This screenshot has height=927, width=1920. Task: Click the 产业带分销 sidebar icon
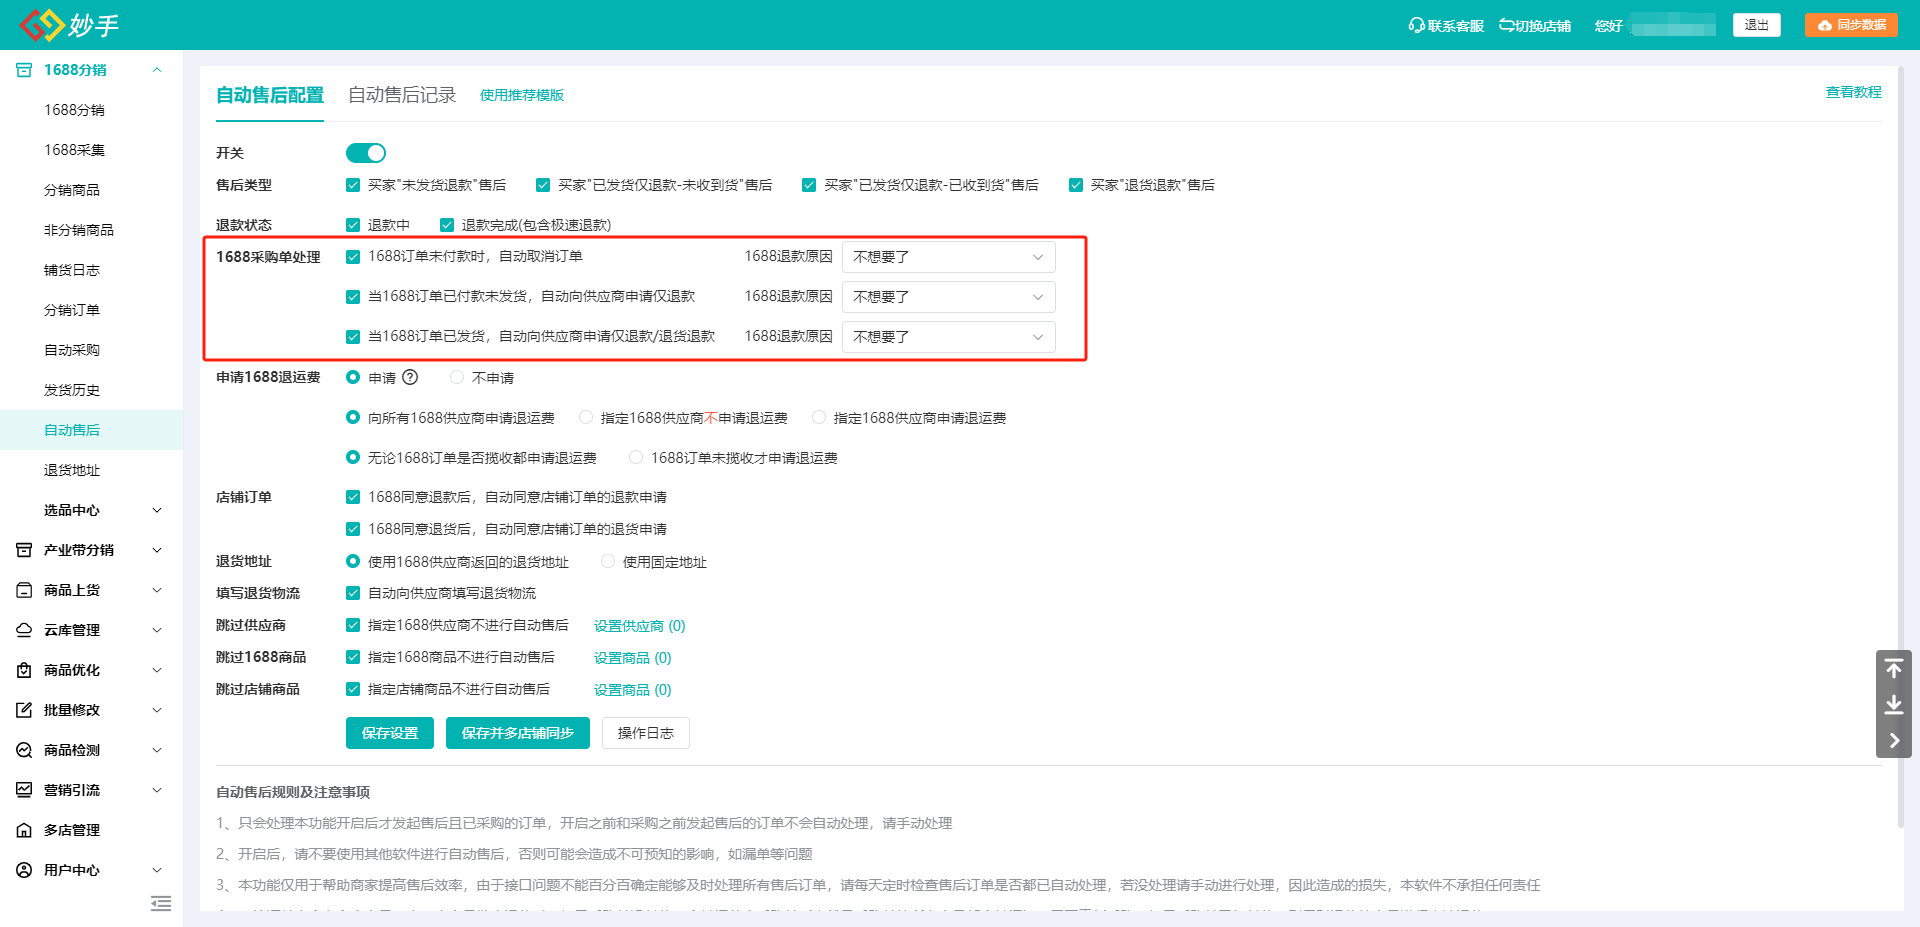[24, 550]
